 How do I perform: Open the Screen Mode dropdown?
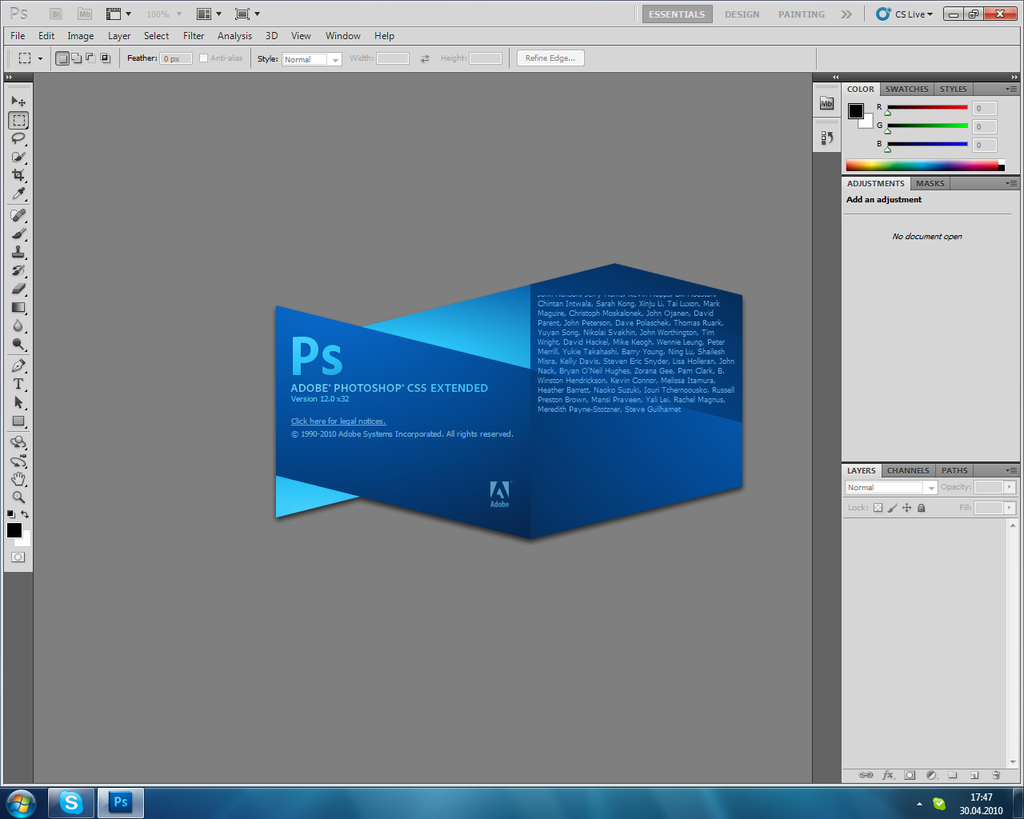pyautogui.click(x=248, y=14)
